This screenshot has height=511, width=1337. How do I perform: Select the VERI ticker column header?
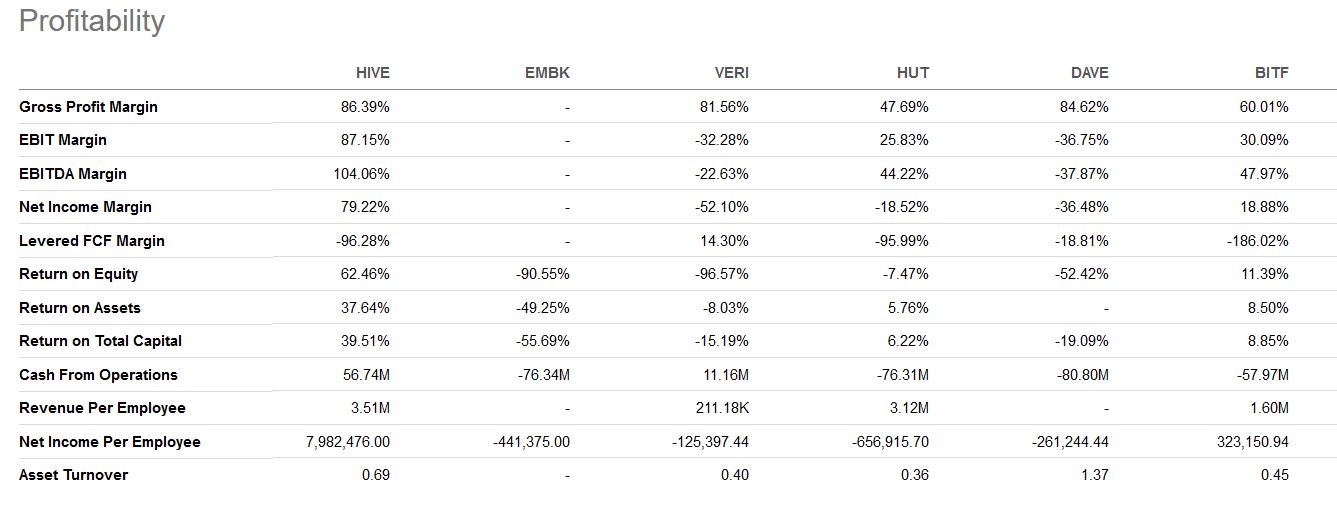(x=730, y=73)
